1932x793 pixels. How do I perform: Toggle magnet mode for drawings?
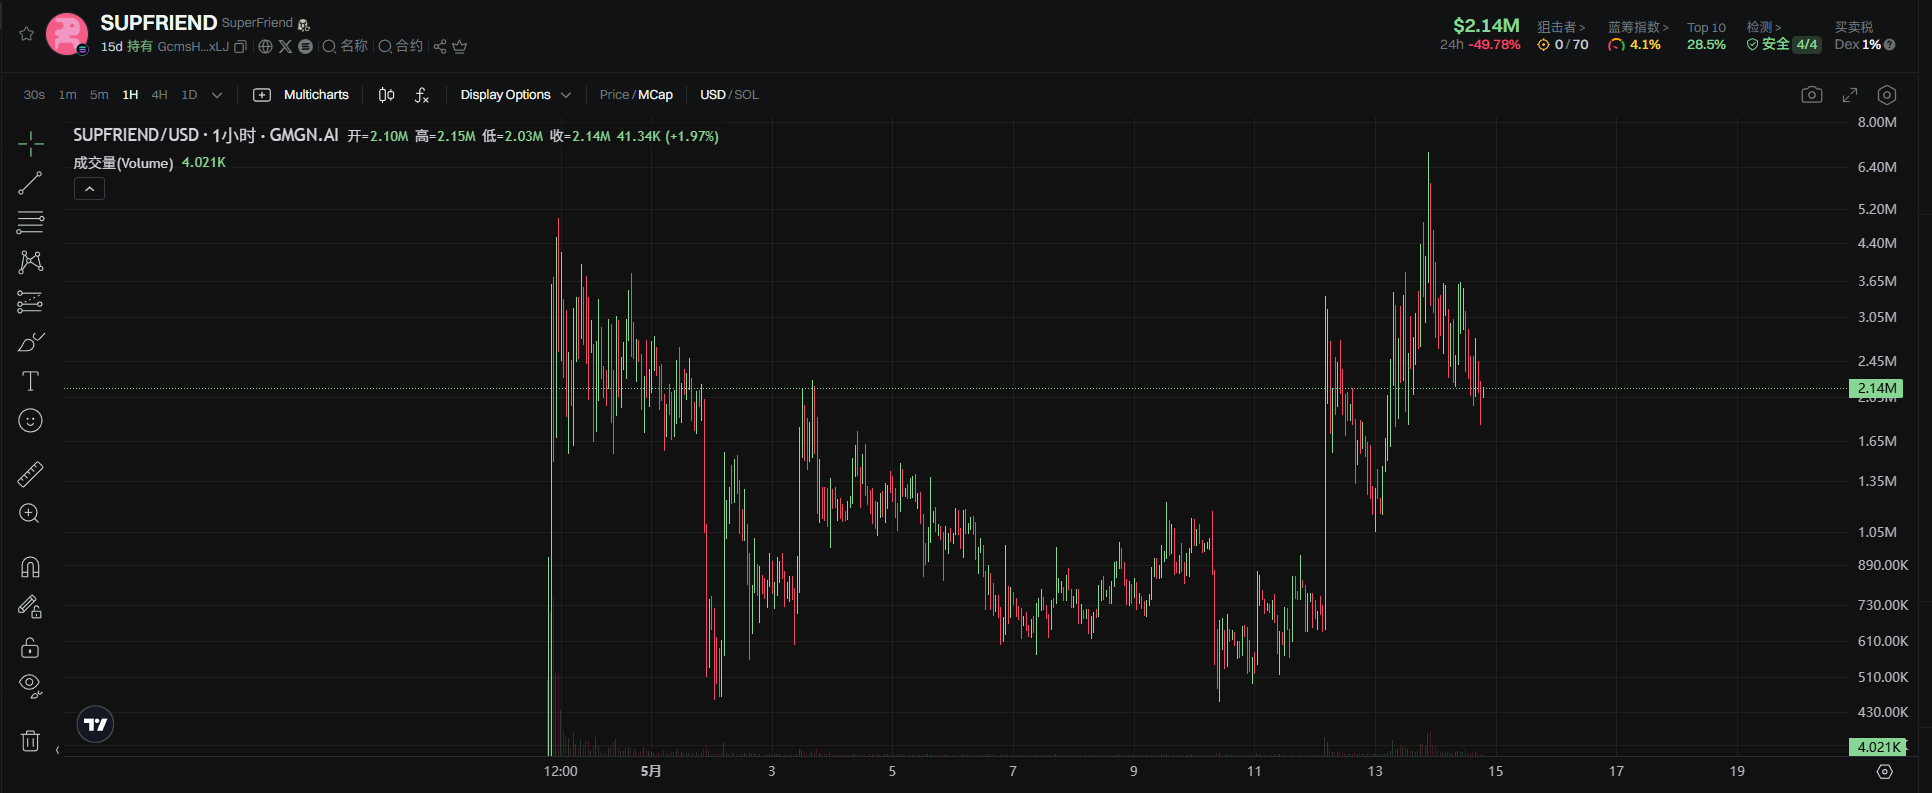tap(31, 567)
